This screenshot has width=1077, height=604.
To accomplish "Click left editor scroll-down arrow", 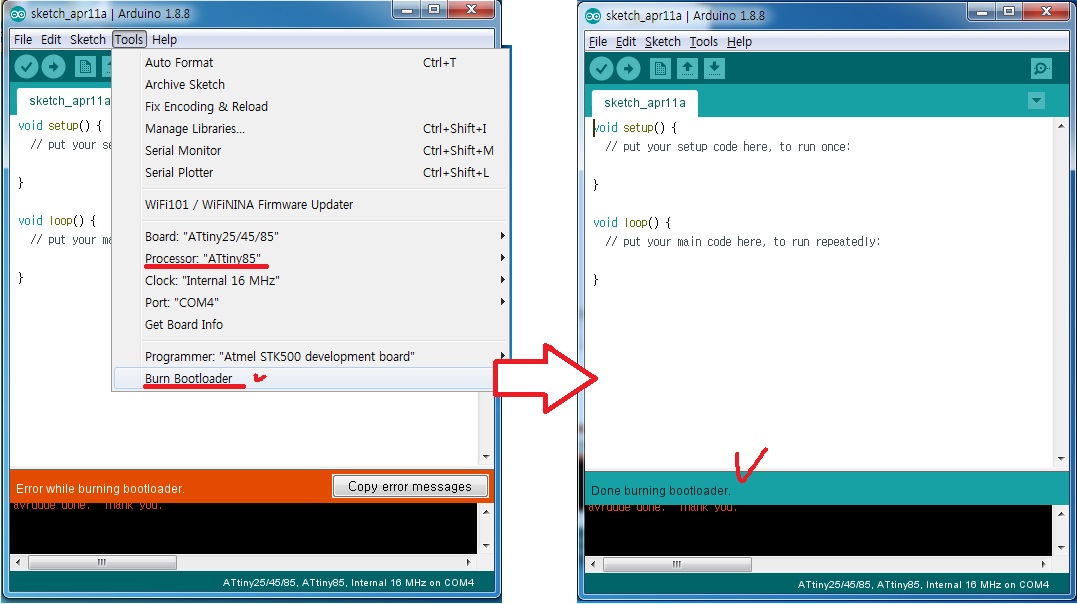I will pos(486,456).
